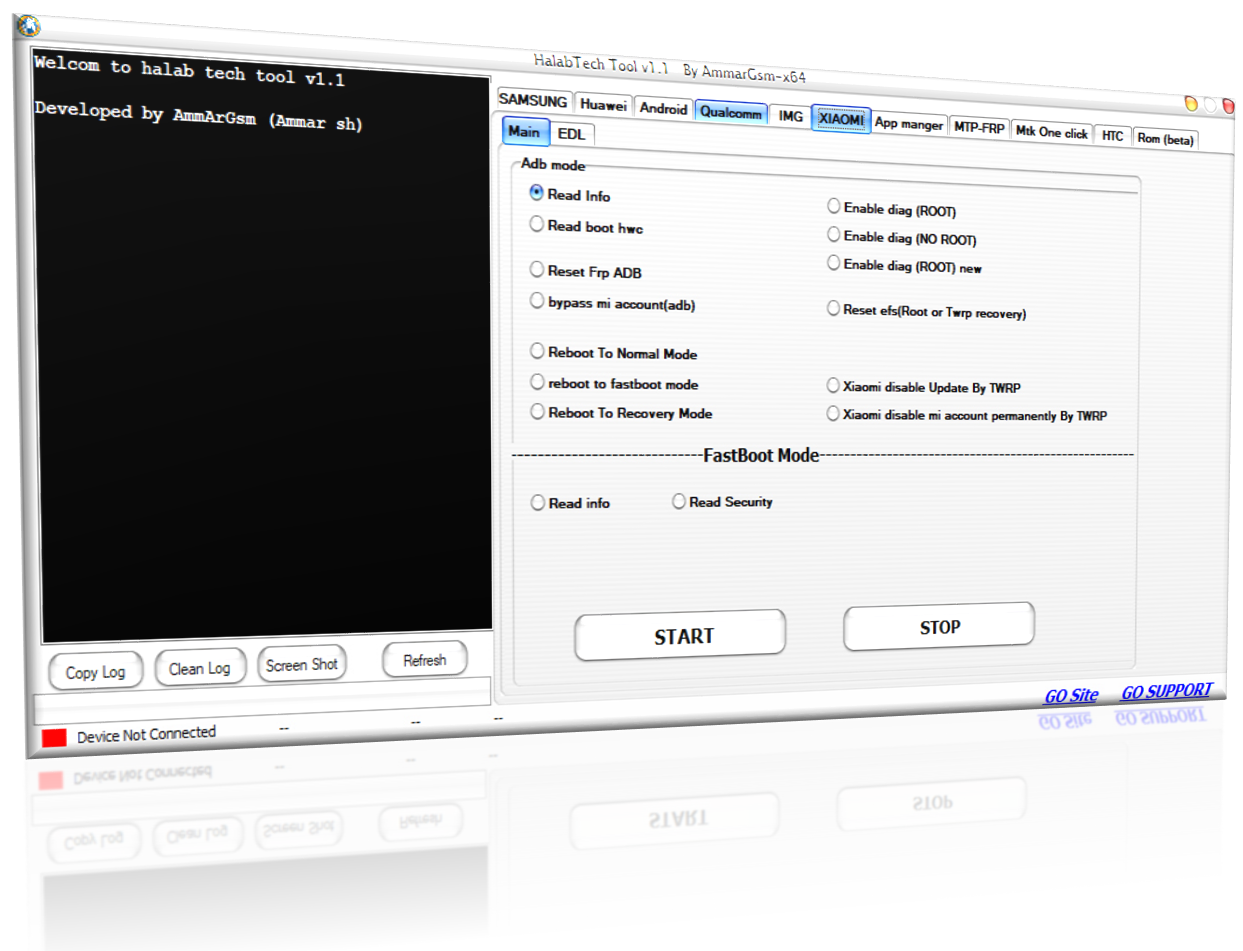This screenshot has height=951, width=1243.
Task: Choose Read Security in FastBoot Mode
Action: point(722,501)
